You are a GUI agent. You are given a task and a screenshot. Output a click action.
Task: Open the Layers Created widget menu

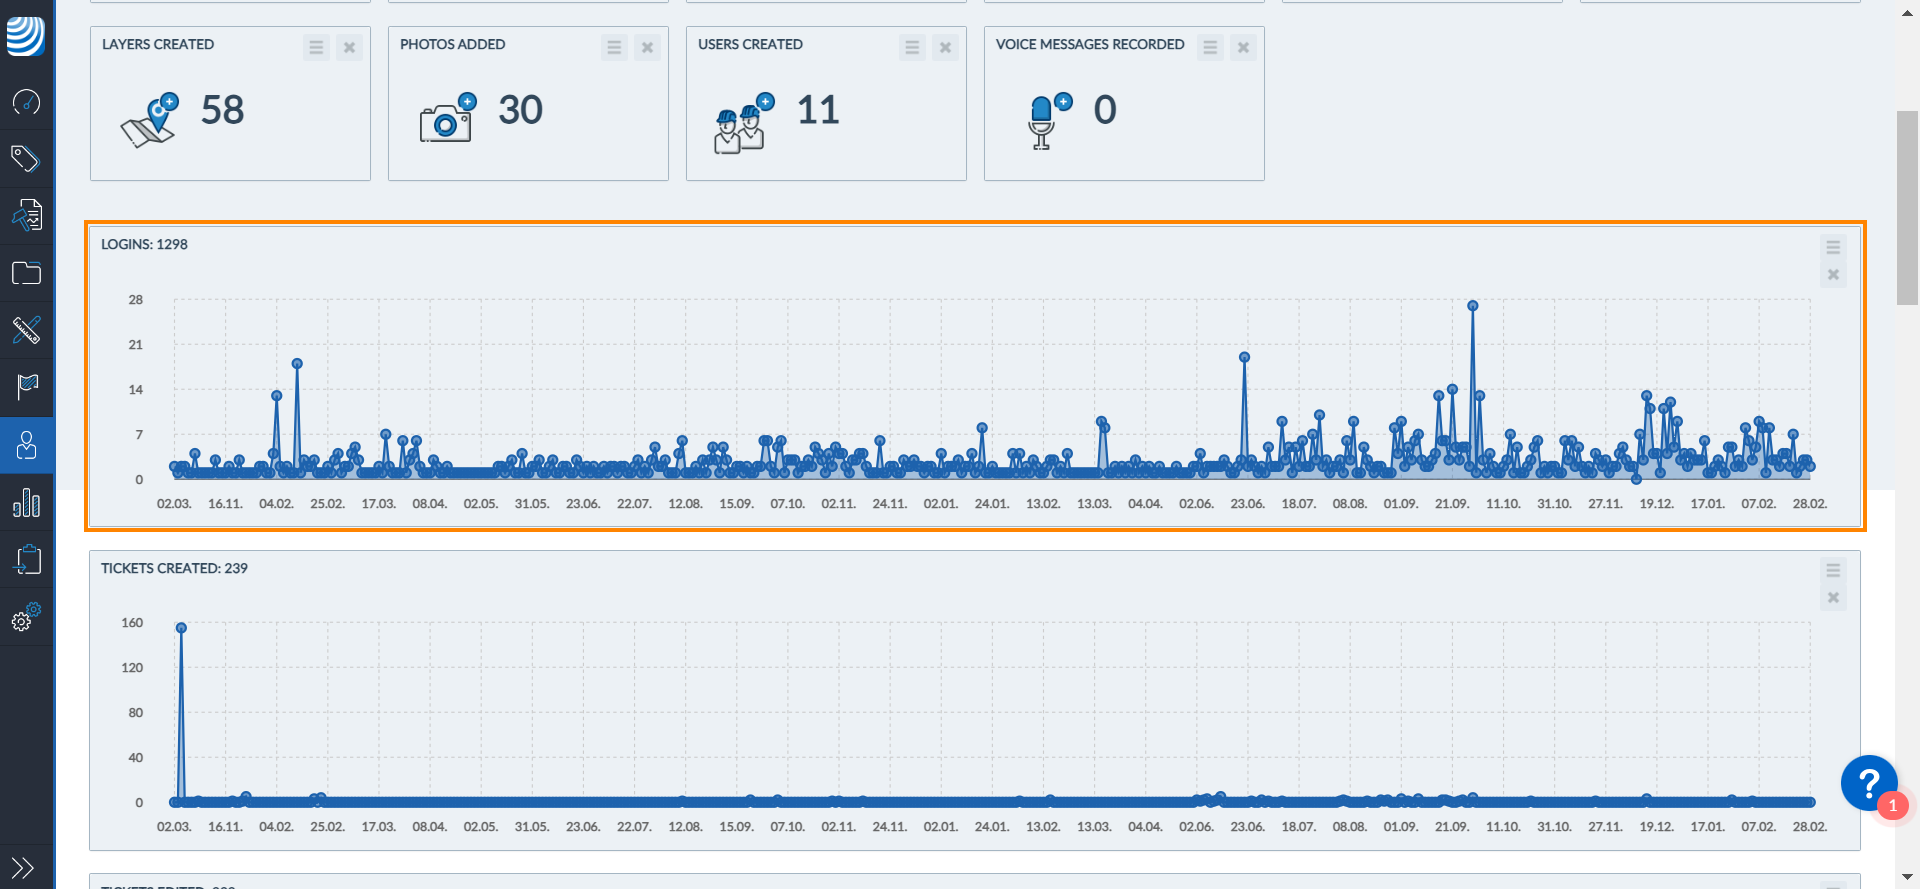(316, 47)
